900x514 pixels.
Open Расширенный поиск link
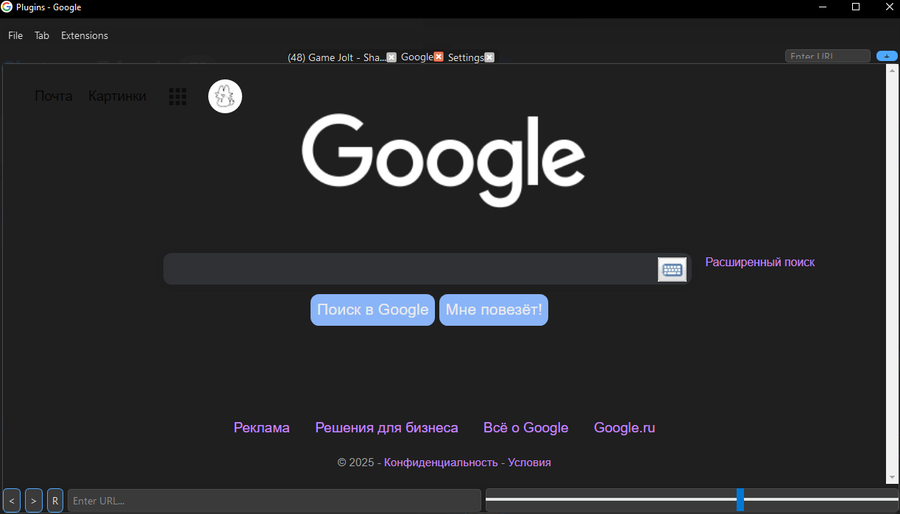[759, 262]
